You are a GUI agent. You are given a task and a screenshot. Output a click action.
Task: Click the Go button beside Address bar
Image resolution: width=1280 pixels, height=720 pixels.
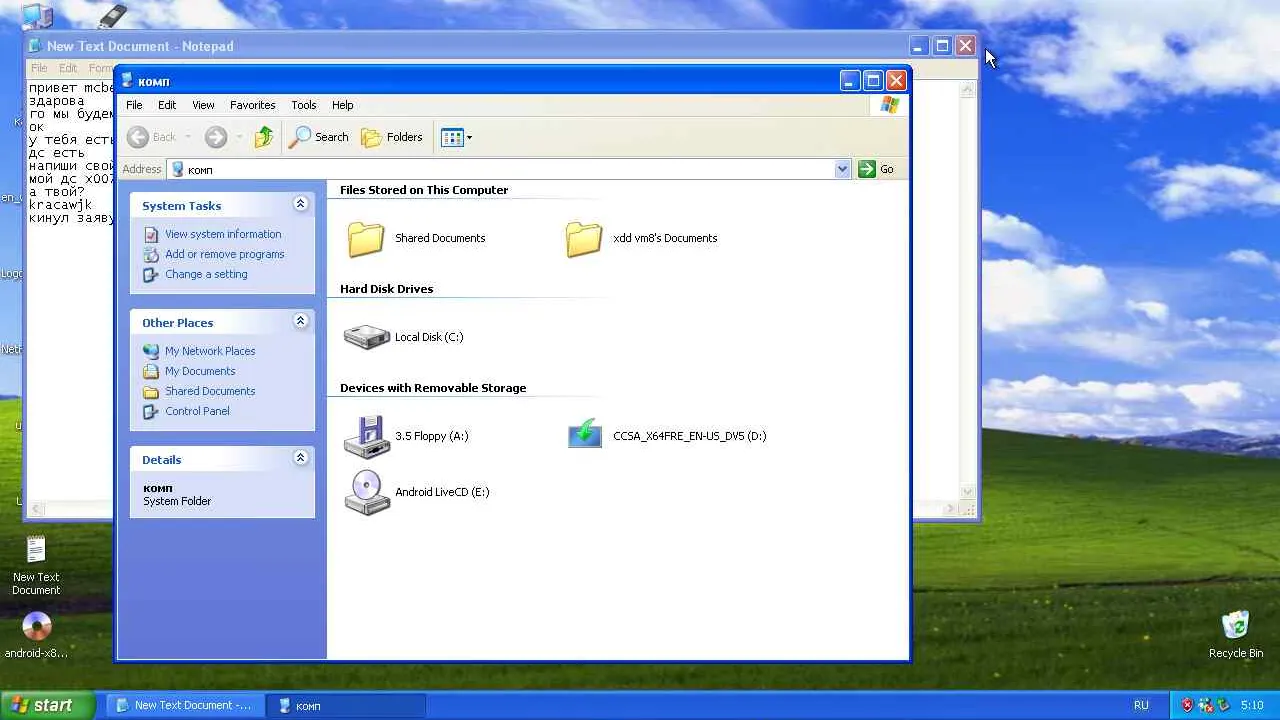click(x=876, y=169)
